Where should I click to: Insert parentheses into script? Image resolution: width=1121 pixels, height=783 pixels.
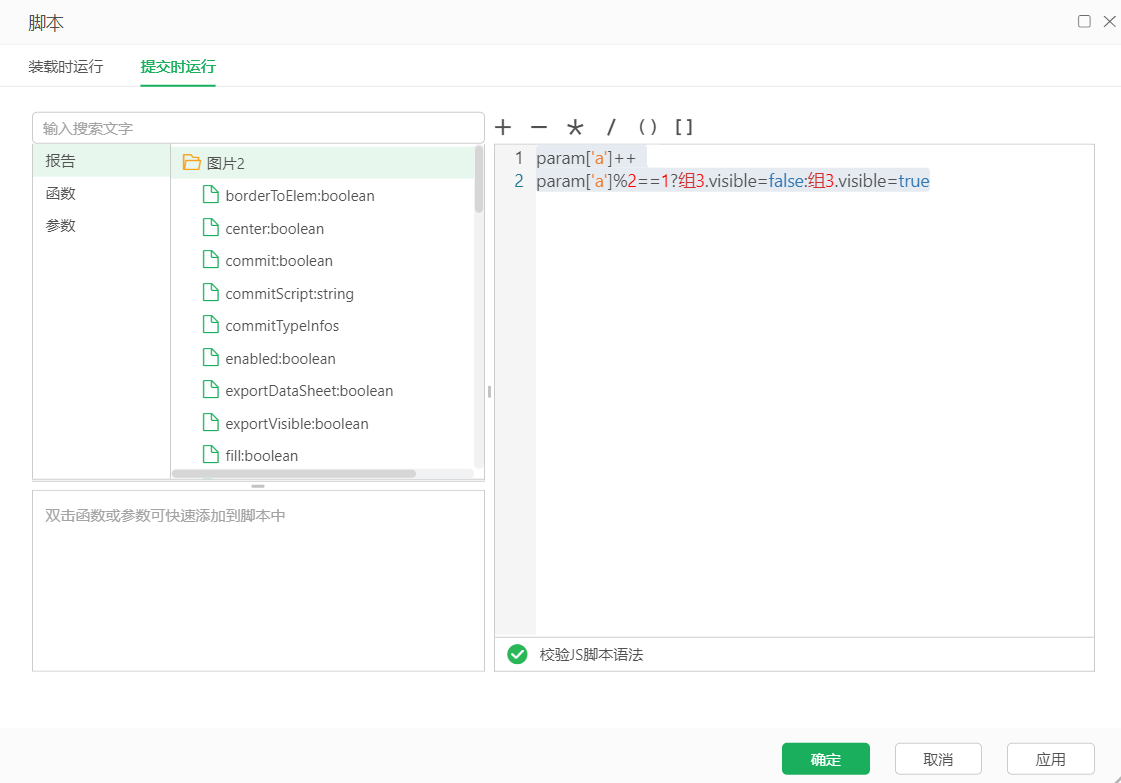pyautogui.click(x=647, y=127)
